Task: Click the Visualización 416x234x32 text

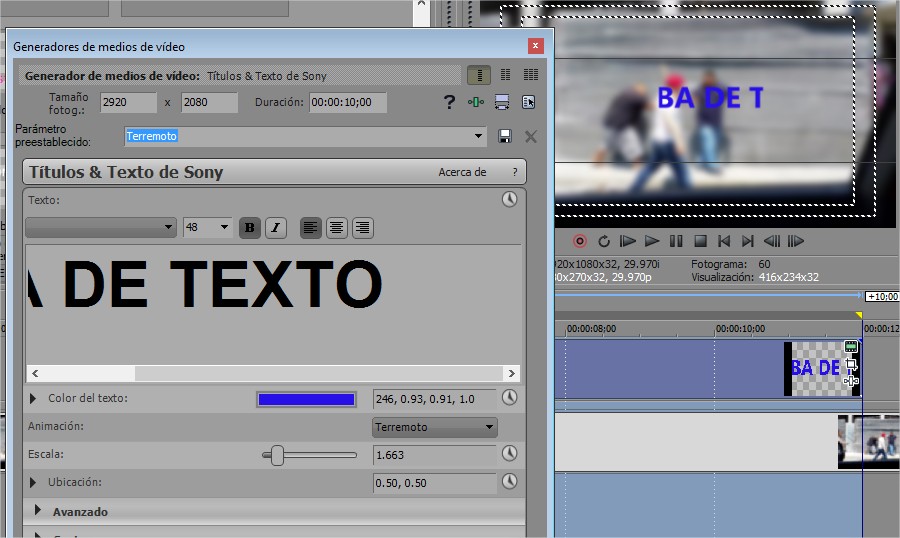Action: (789, 277)
